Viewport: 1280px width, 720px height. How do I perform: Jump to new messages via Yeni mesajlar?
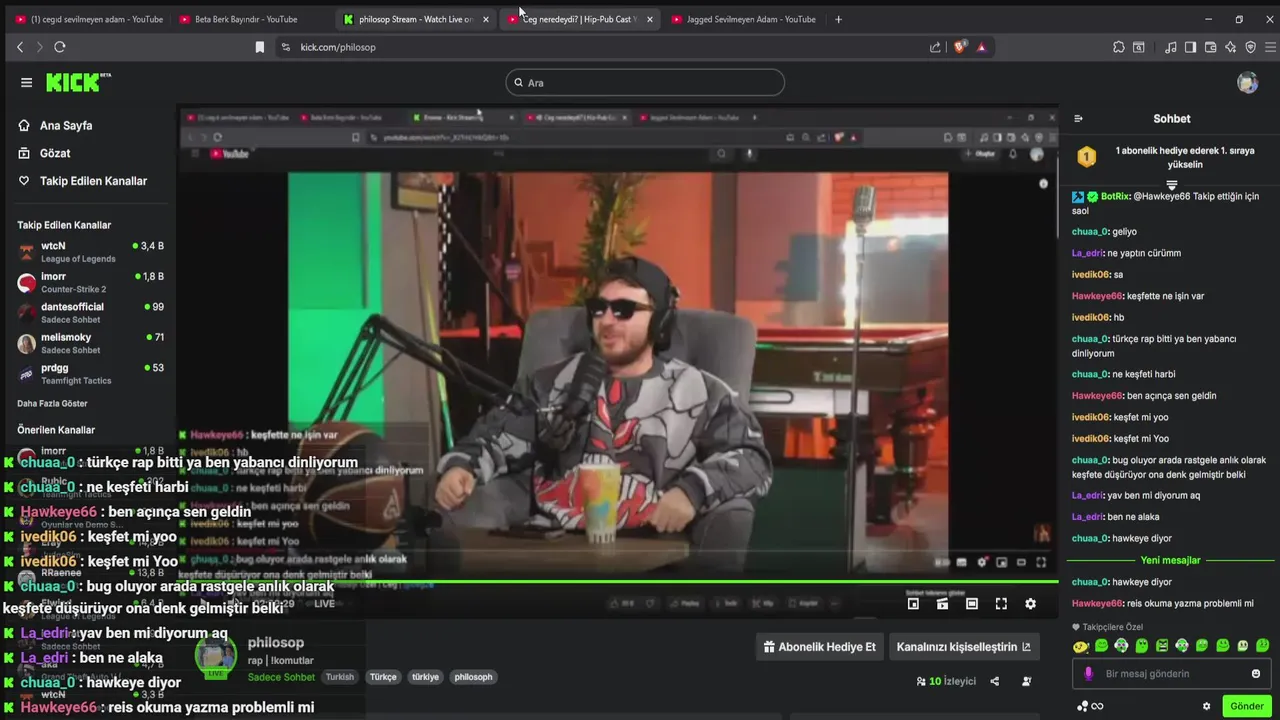1170,560
